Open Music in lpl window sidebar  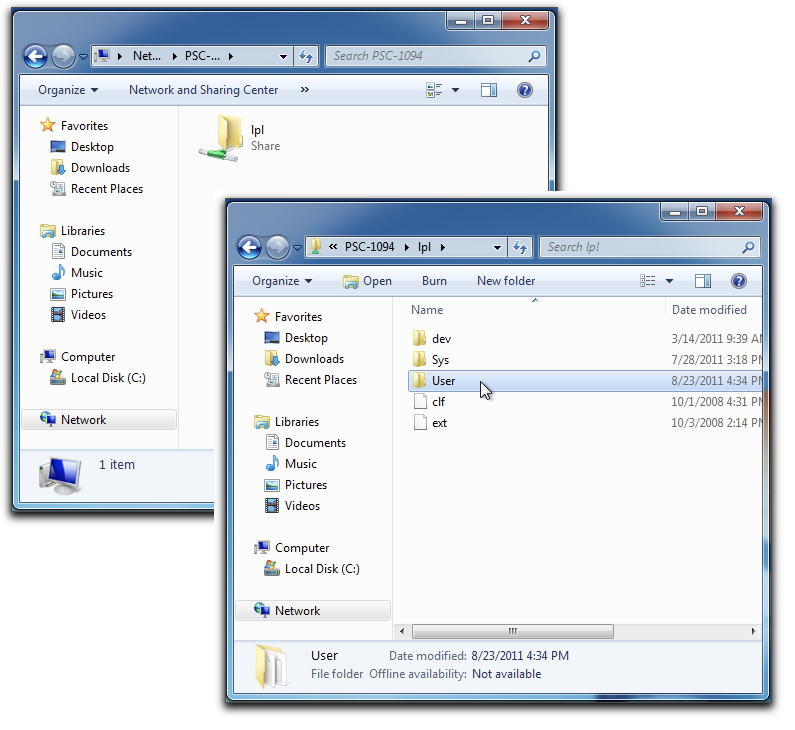291,464
